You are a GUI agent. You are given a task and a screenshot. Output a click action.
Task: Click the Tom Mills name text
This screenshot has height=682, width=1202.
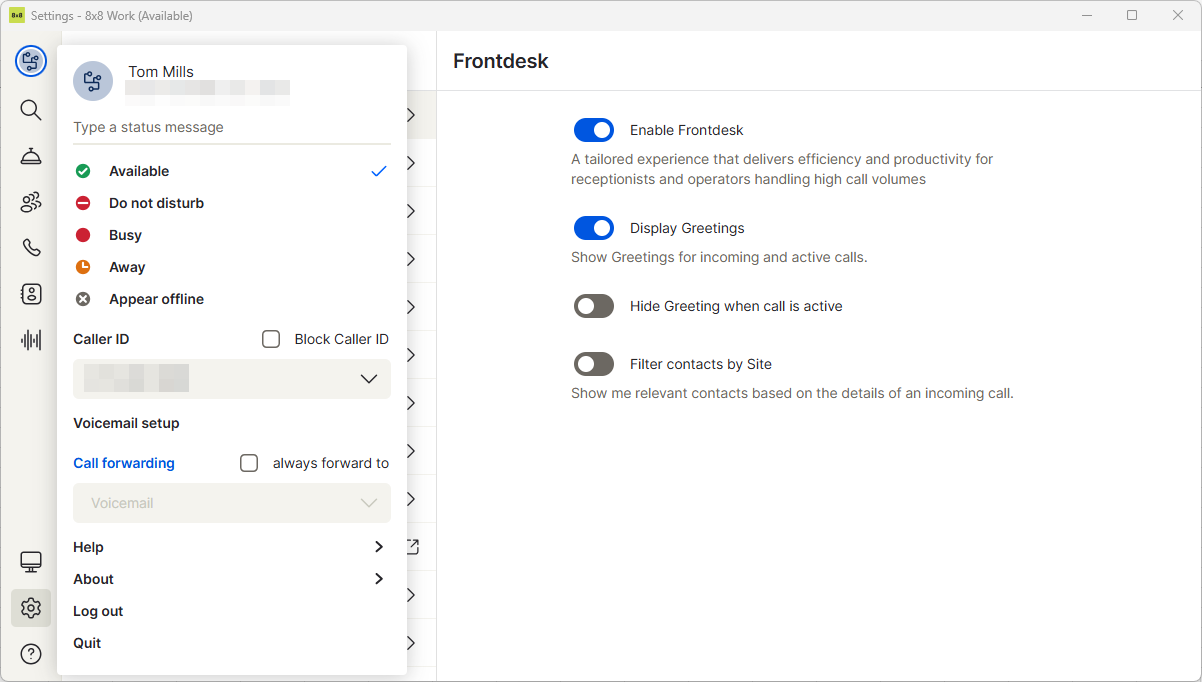coord(161,72)
